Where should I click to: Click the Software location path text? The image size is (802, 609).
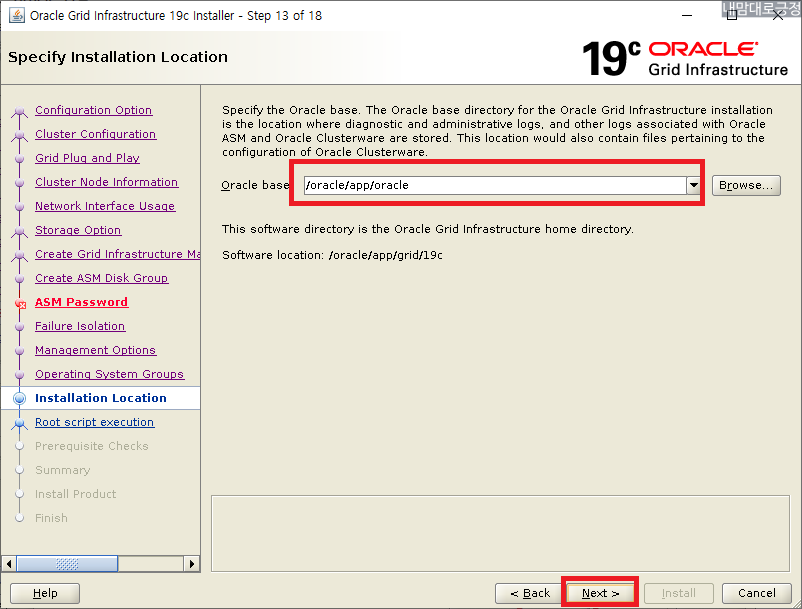386,255
